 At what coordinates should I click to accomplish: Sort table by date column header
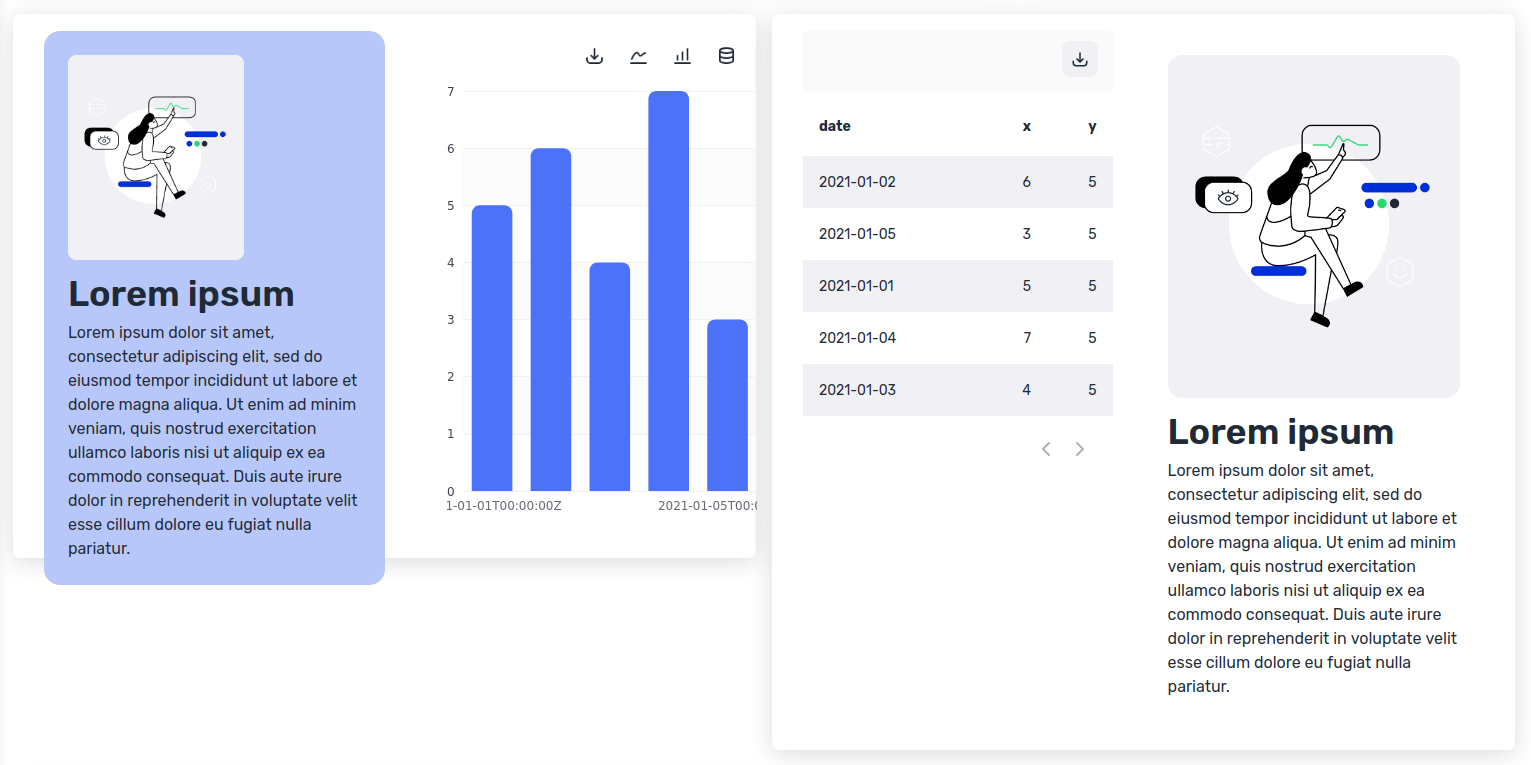[x=835, y=126]
